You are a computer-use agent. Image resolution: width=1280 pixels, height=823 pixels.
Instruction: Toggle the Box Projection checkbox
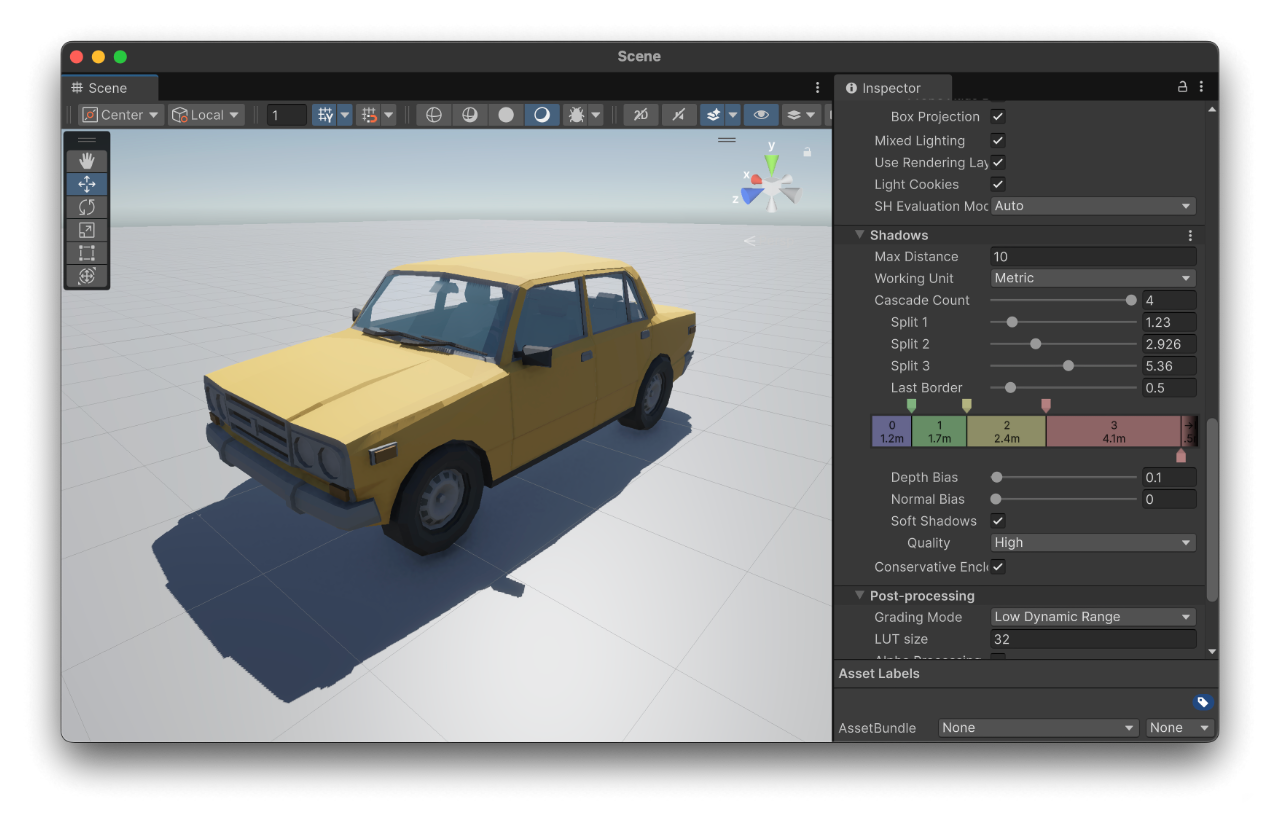(x=998, y=117)
